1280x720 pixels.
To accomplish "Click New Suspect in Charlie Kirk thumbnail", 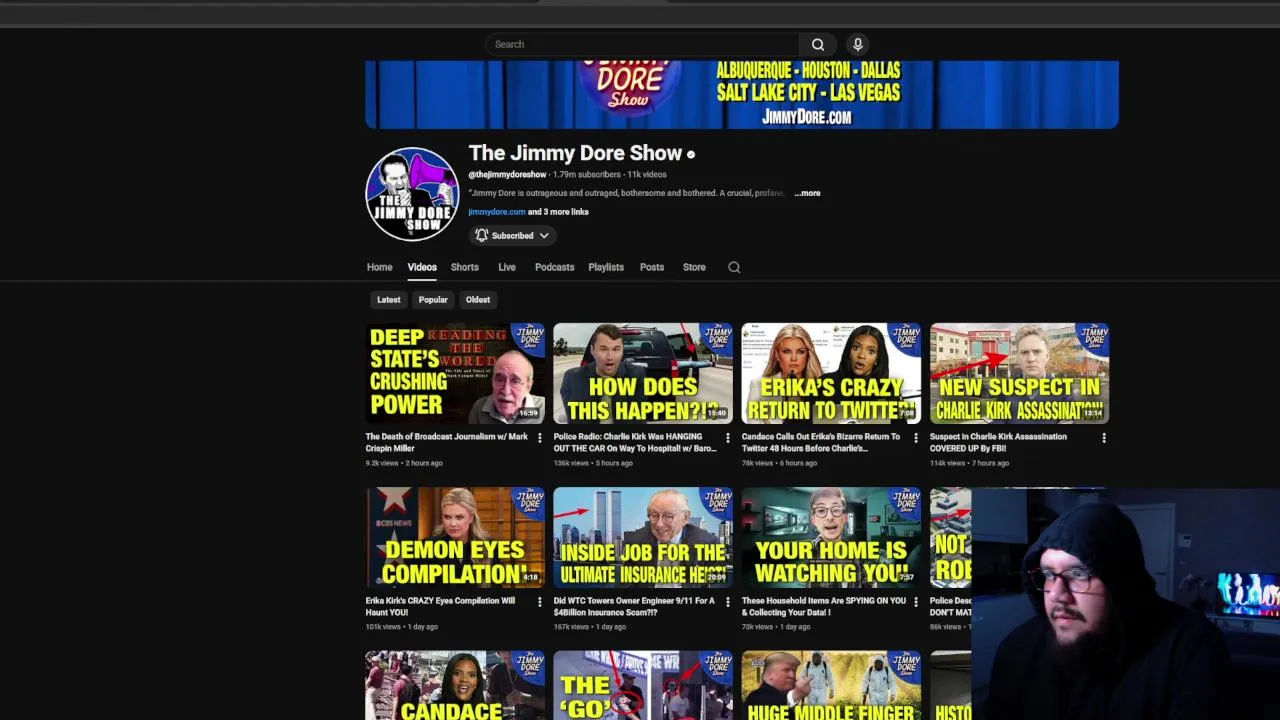I will [1019, 373].
